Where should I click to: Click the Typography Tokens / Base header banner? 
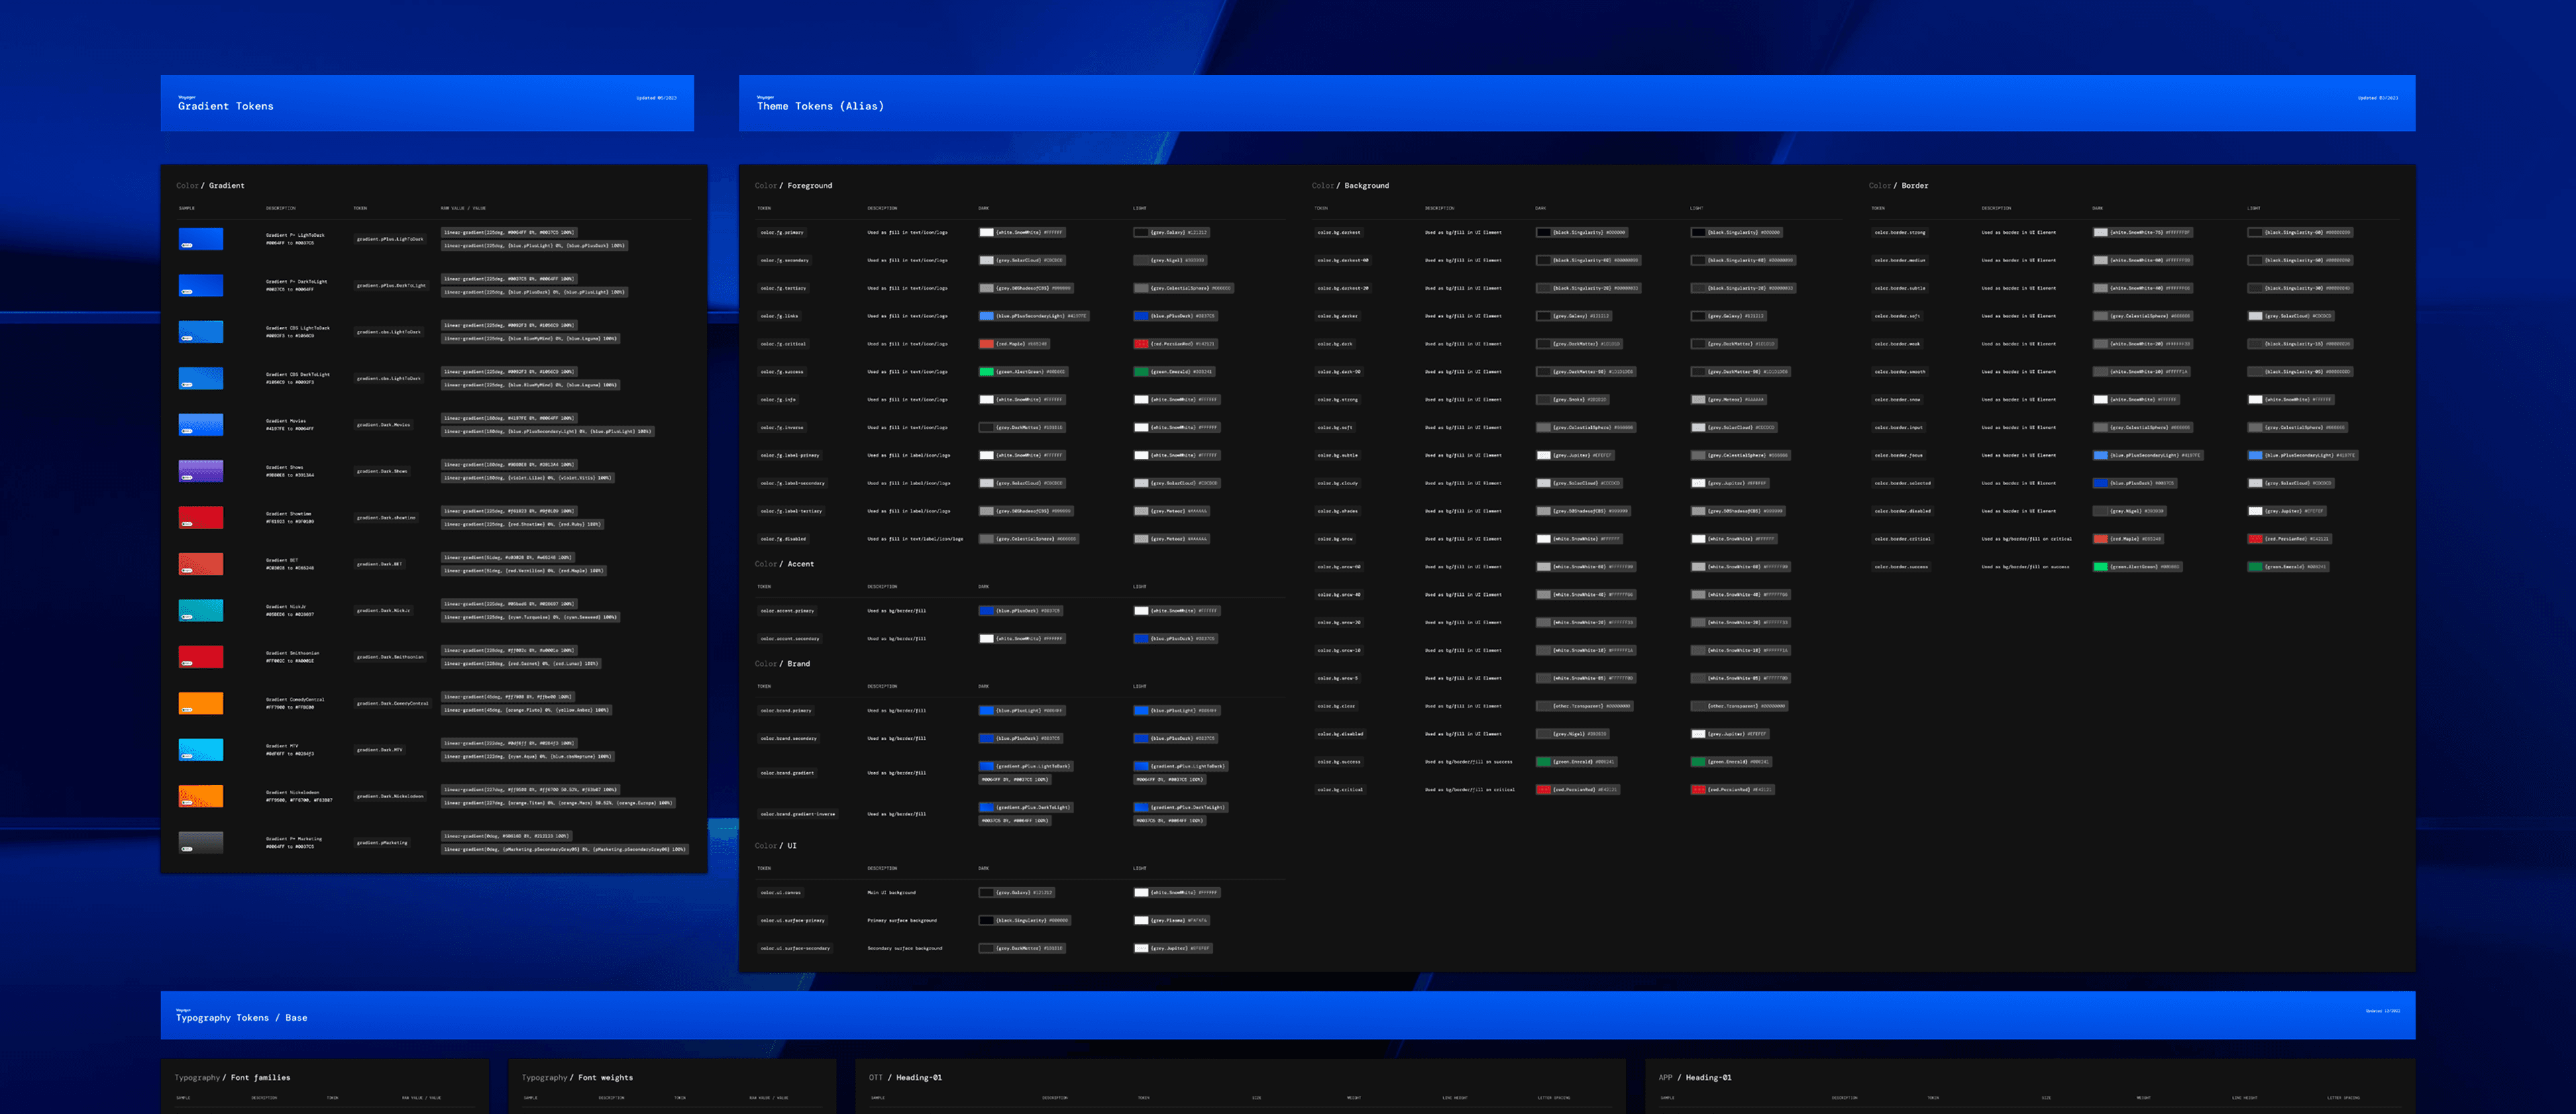pyautogui.click(x=1287, y=1015)
